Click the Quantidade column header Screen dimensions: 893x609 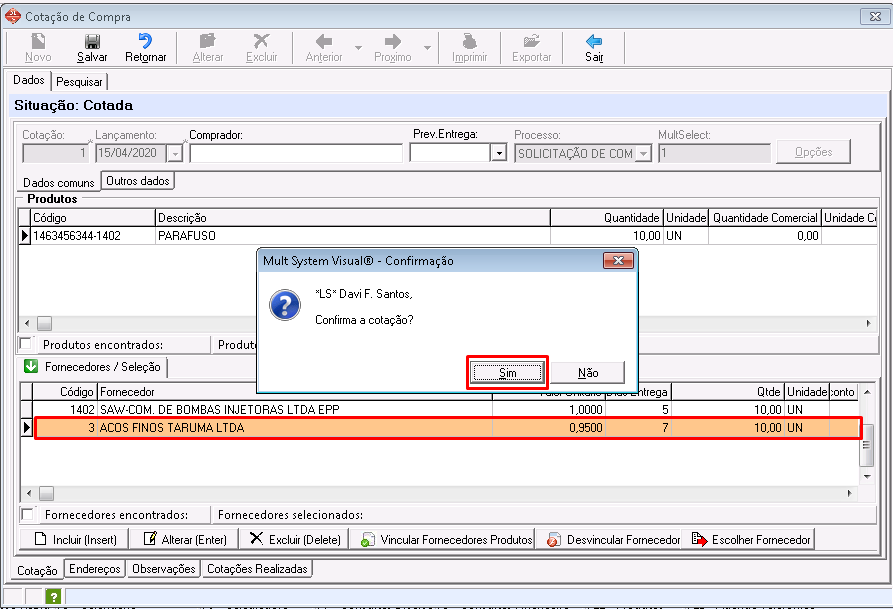pyautogui.click(x=607, y=218)
